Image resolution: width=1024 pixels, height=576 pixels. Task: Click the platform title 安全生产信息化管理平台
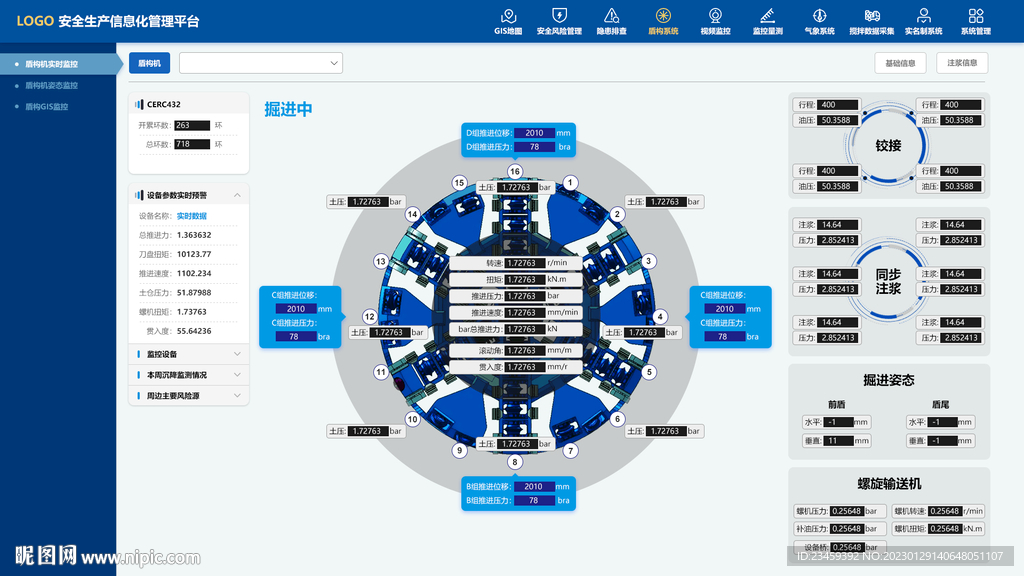[x=129, y=22]
